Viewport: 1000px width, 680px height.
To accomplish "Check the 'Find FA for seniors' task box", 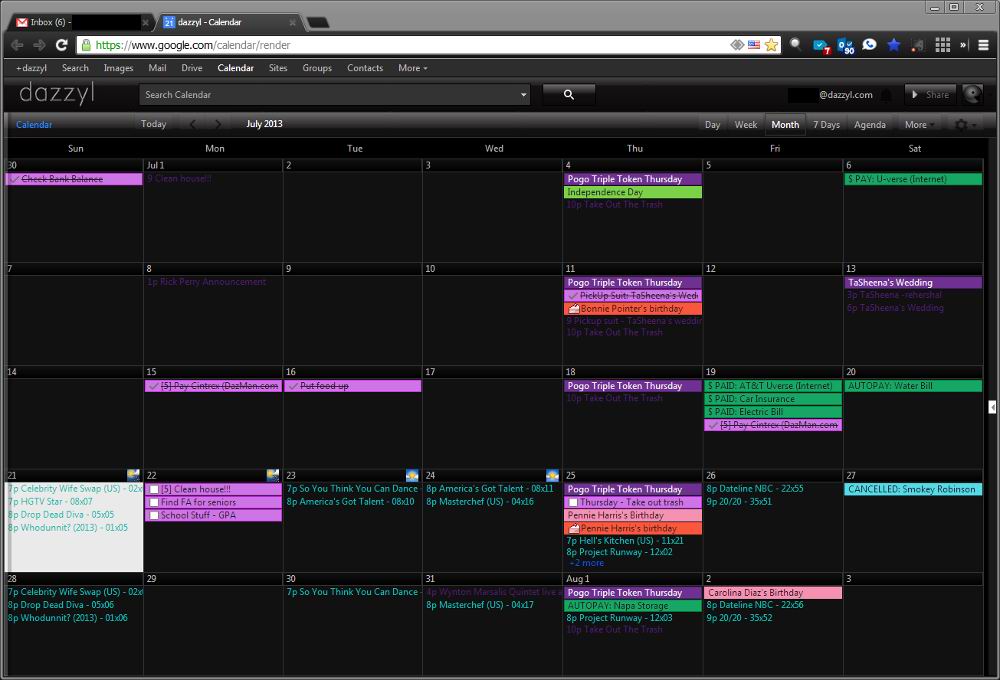I will (154, 502).
